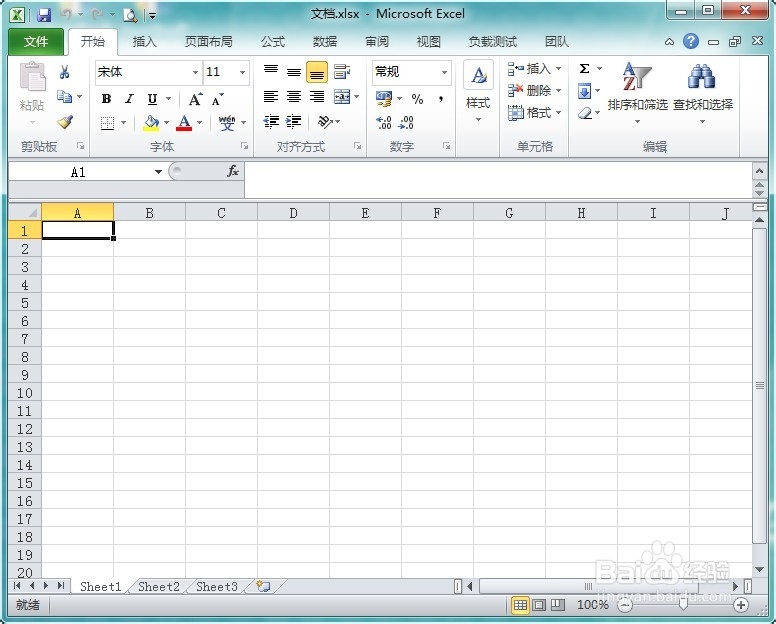The image size is (776, 624).
Task: Open the borders dropdown arrow
Action: [123, 122]
